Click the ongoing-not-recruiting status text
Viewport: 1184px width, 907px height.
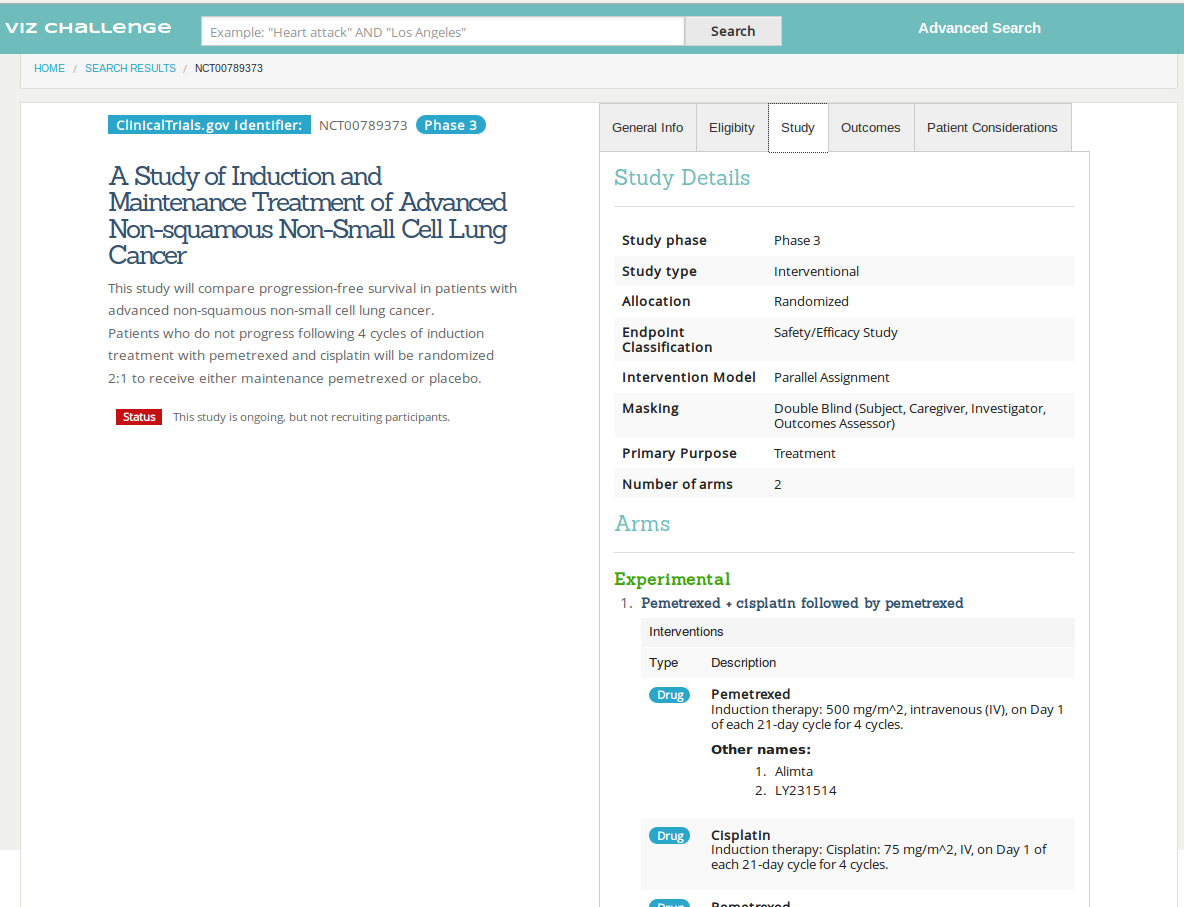point(311,417)
